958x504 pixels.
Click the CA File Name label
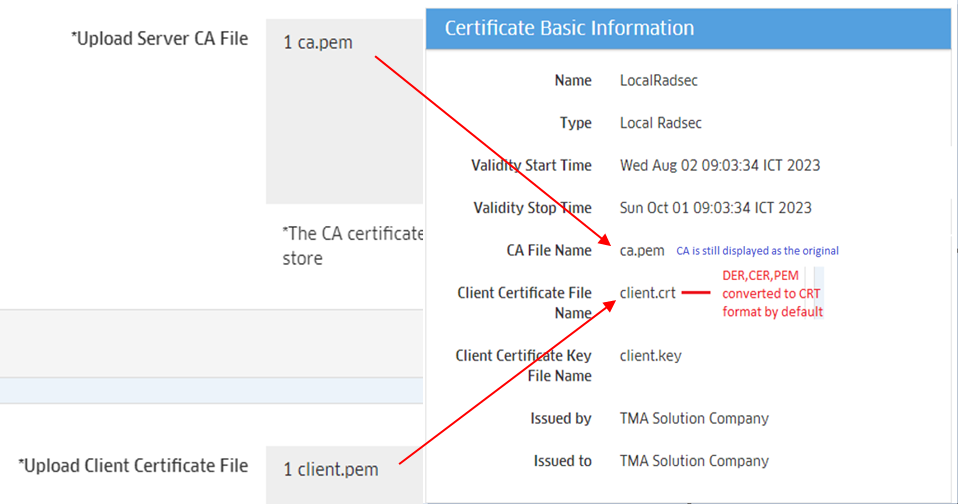point(548,250)
